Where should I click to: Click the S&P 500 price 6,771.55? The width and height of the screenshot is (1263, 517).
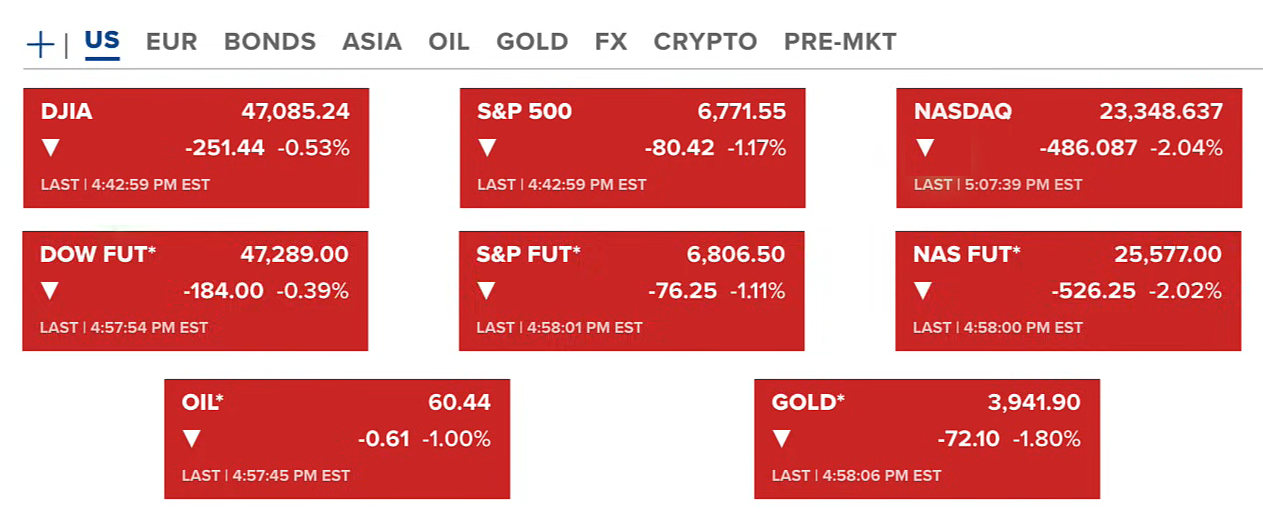point(741,112)
